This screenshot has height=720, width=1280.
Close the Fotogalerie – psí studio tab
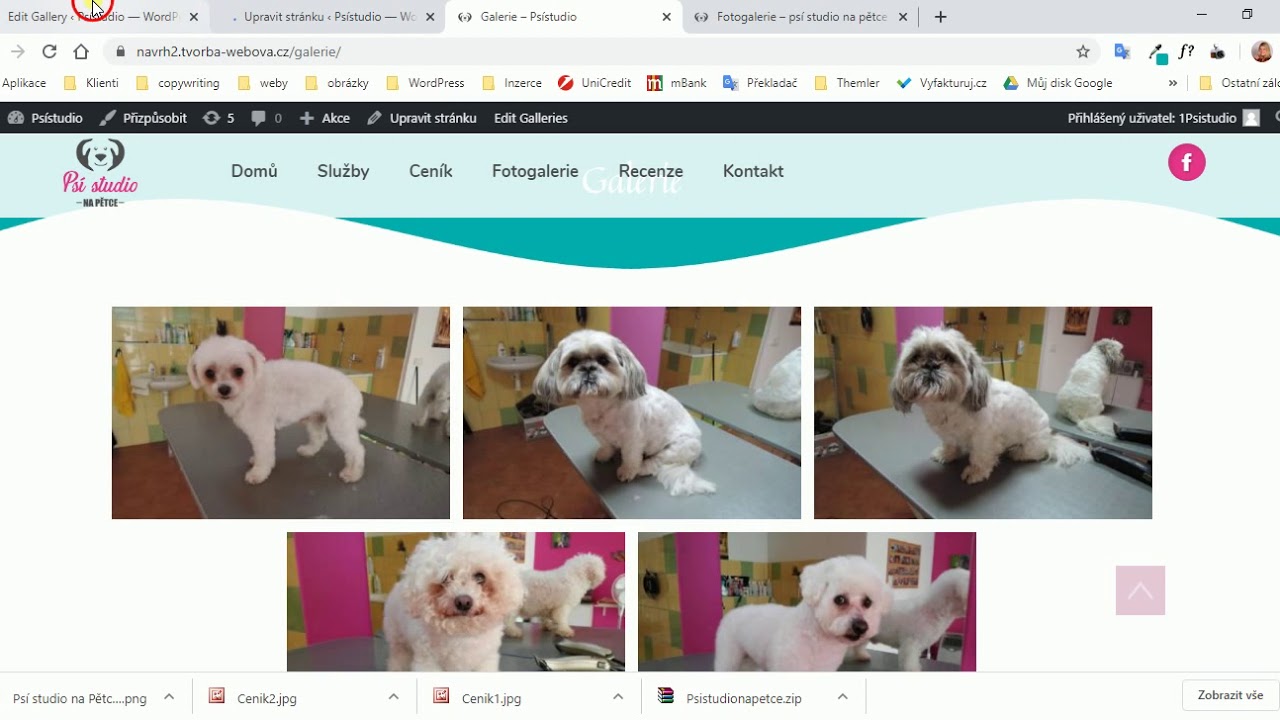(903, 17)
